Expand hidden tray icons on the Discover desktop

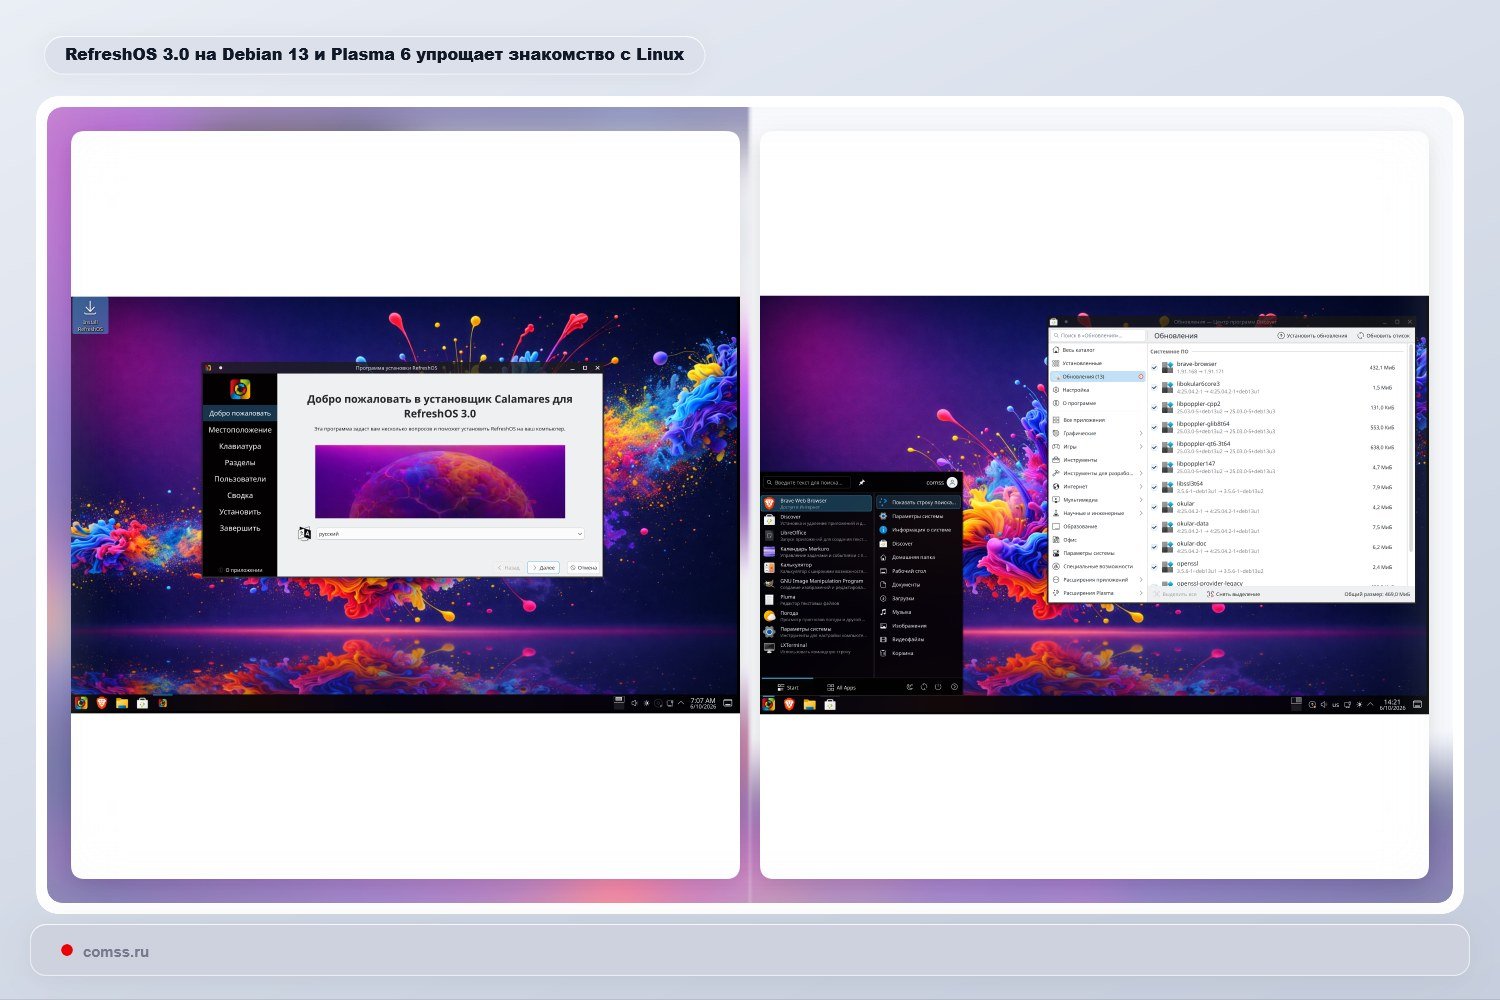coord(1370,705)
